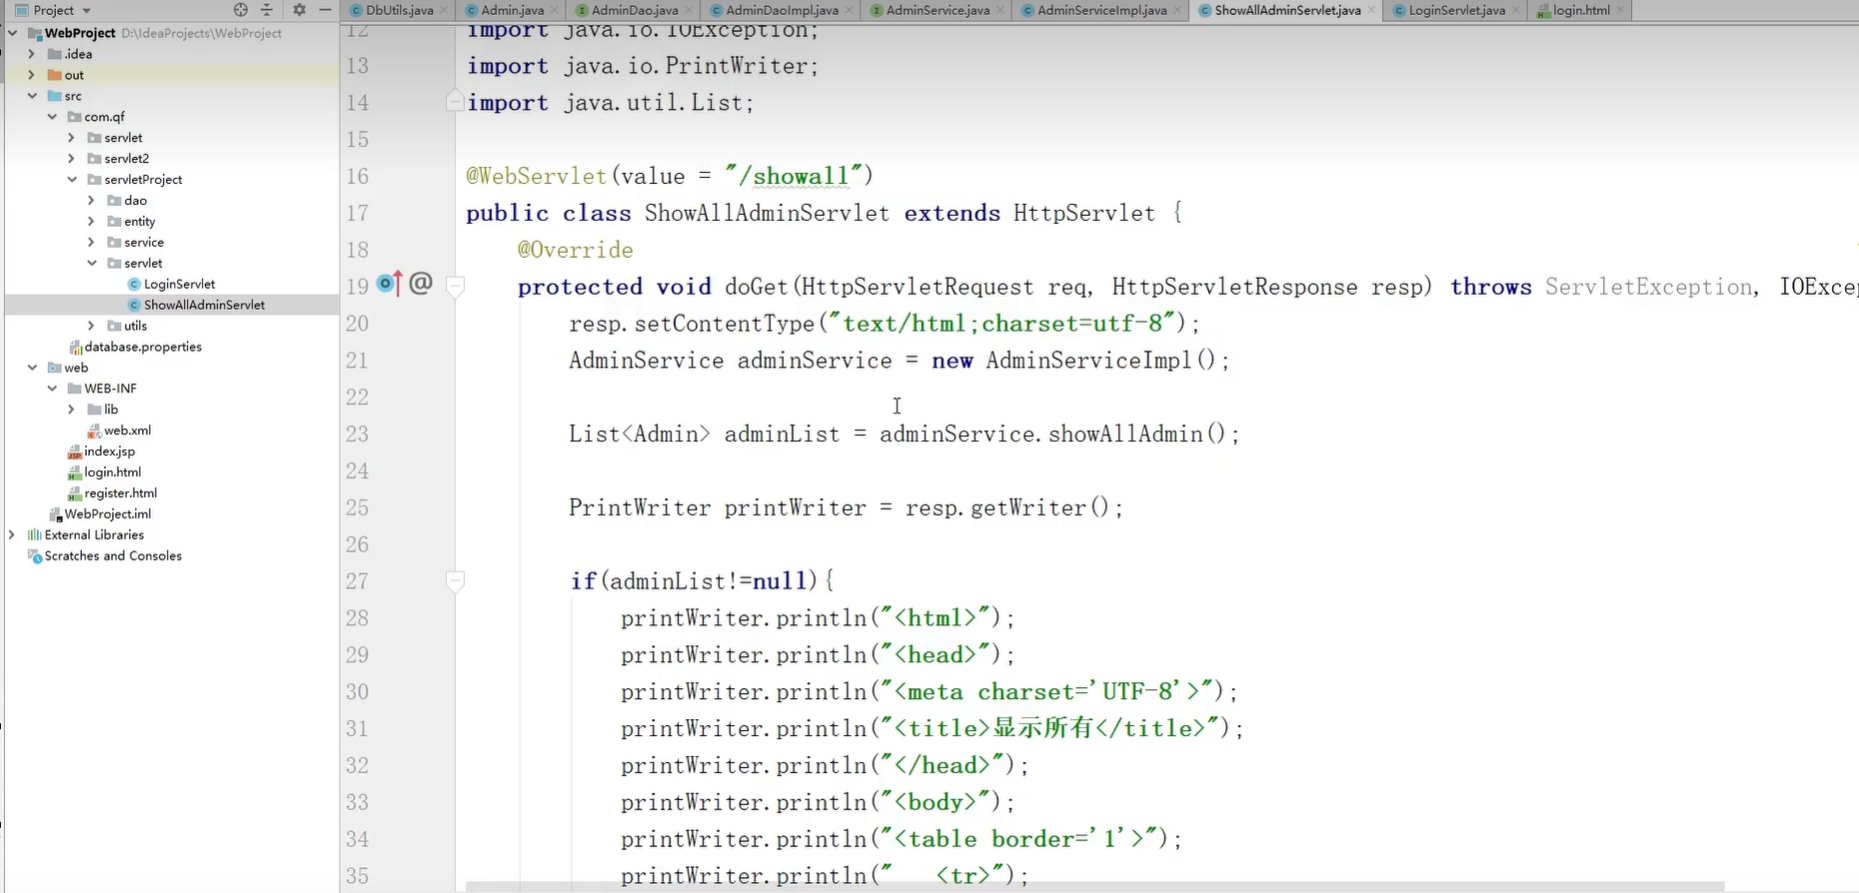Expand the out folder
The height and width of the screenshot is (893, 1859).
32,75
